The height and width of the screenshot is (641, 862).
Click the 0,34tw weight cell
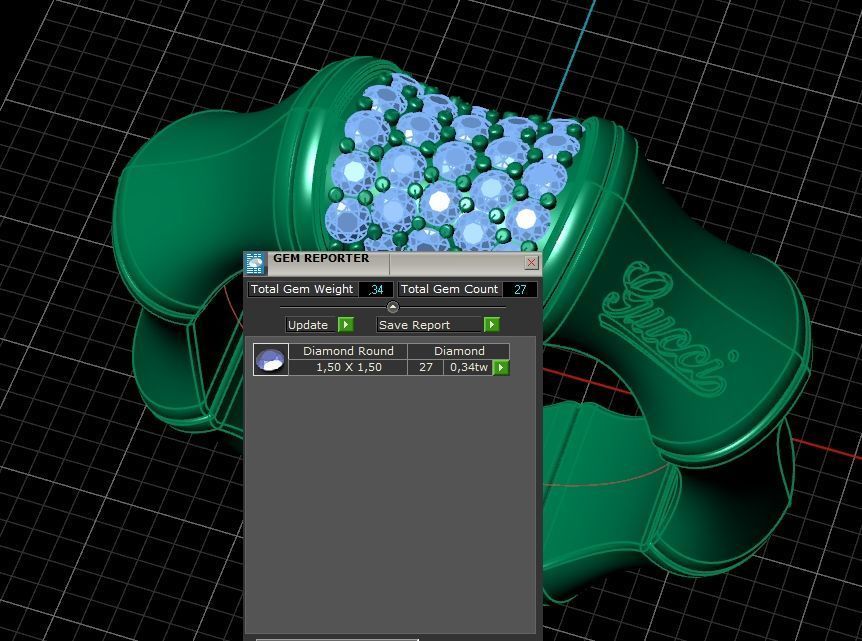468,367
